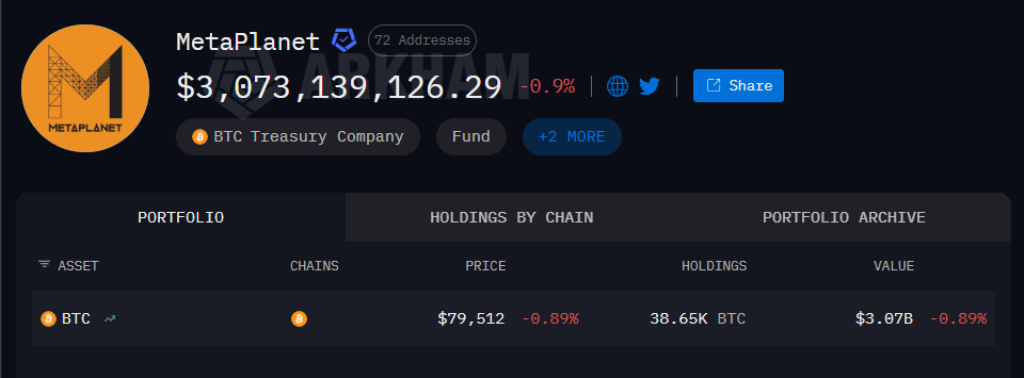Viewport: 1024px width, 378px height.
Task: Switch to the PORTFOLIO ARCHIVE tab
Action: coord(844,217)
